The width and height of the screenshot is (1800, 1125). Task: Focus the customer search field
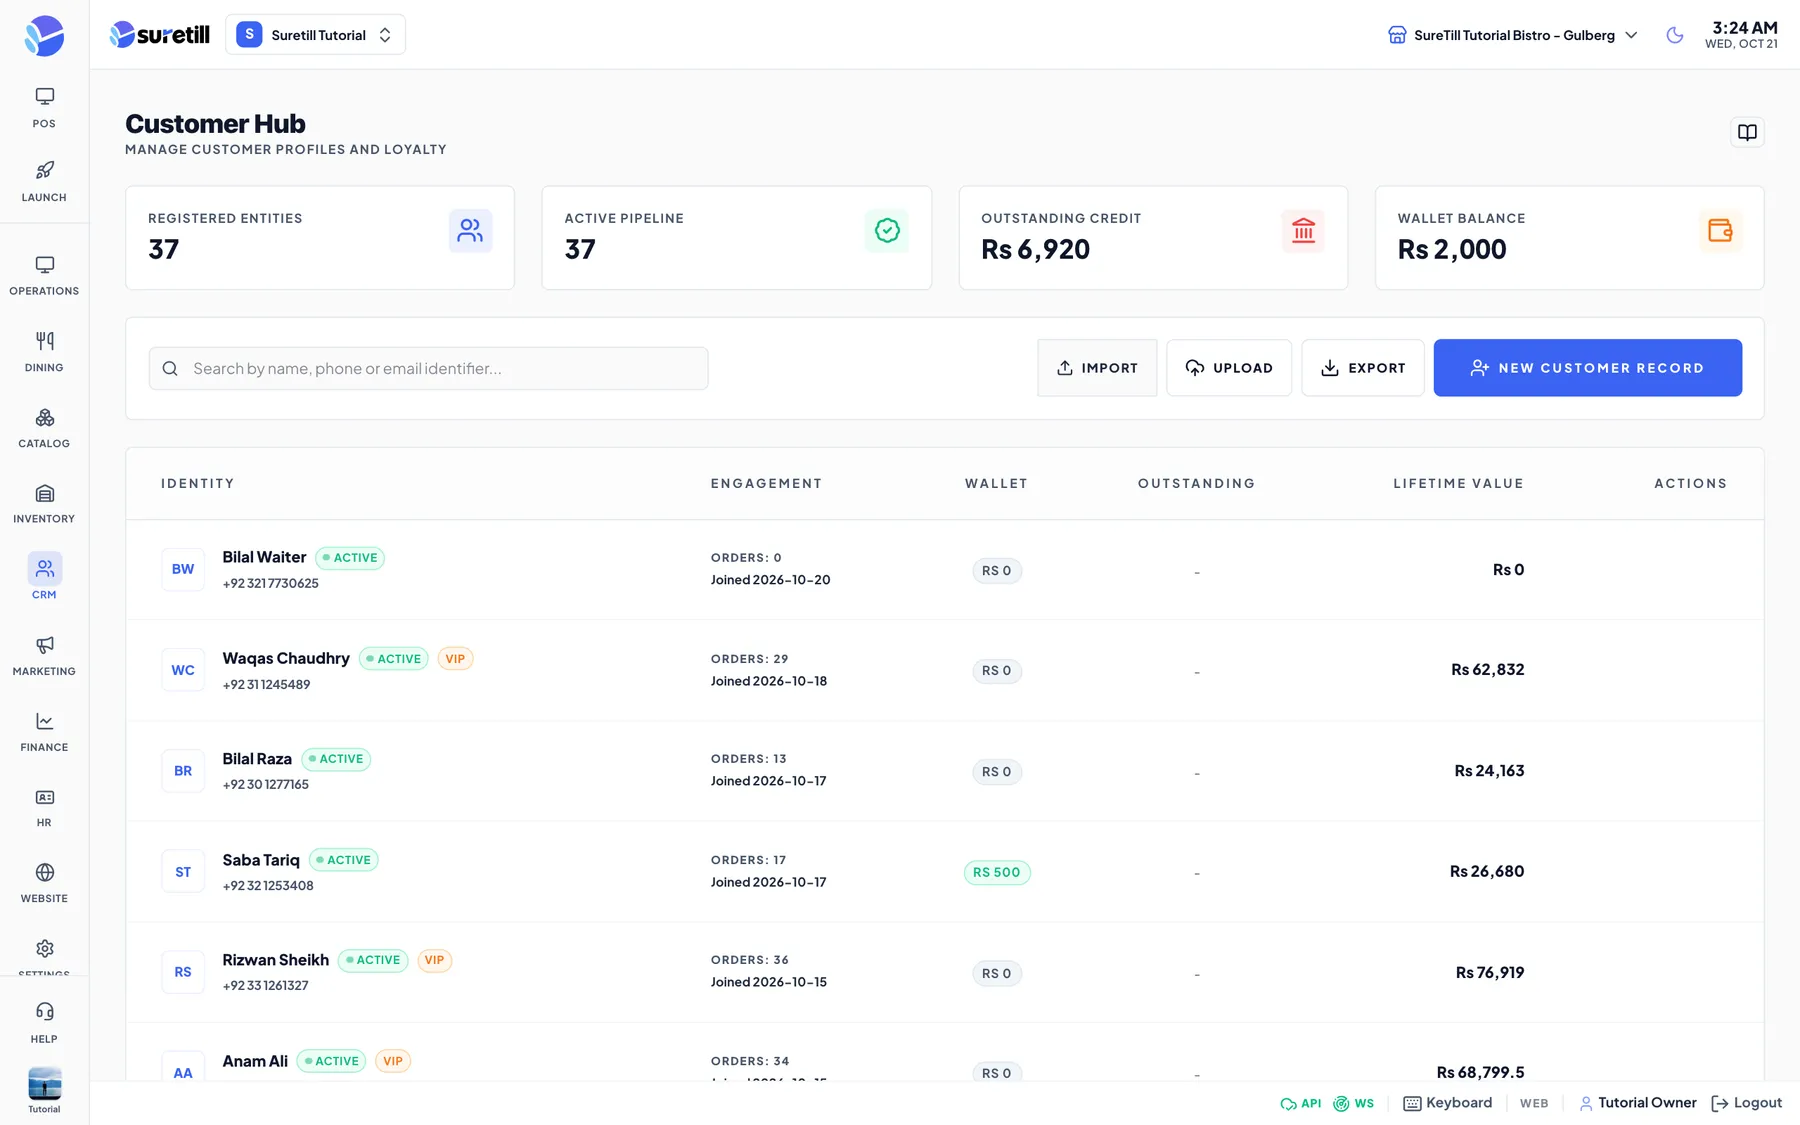(x=429, y=368)
